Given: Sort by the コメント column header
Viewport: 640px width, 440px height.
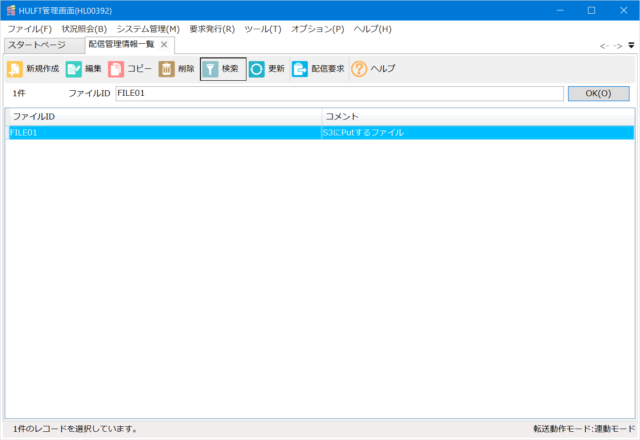Looking at the screenshot, I should [x=478, y=117].
